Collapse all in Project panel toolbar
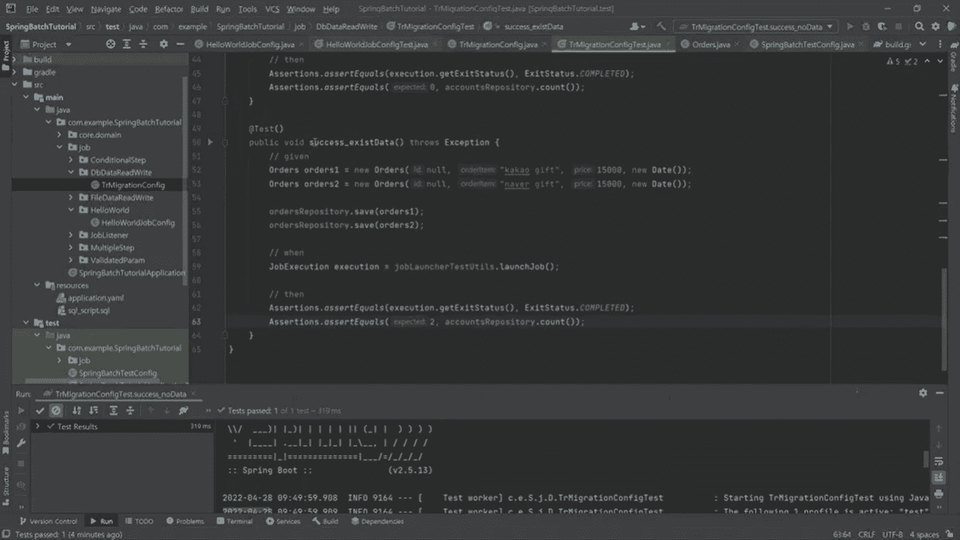Viewport: 960px width, 540px height. (143, 44)
